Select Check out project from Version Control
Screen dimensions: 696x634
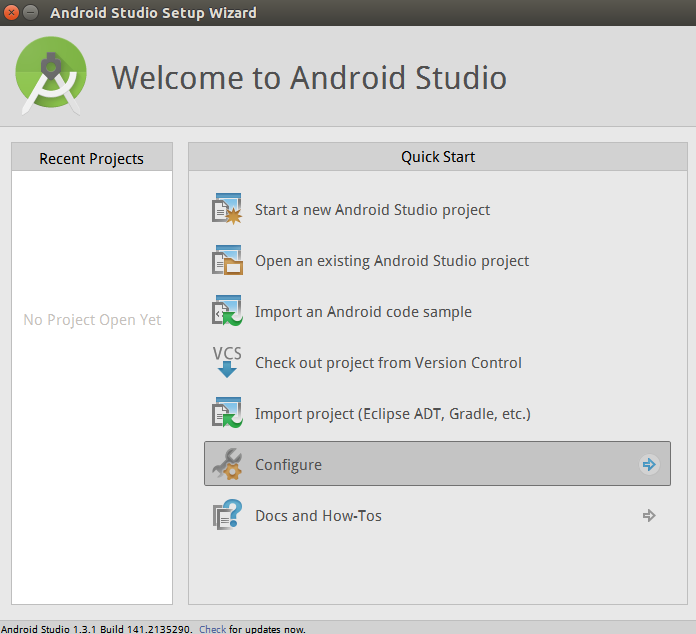point(388,363)
